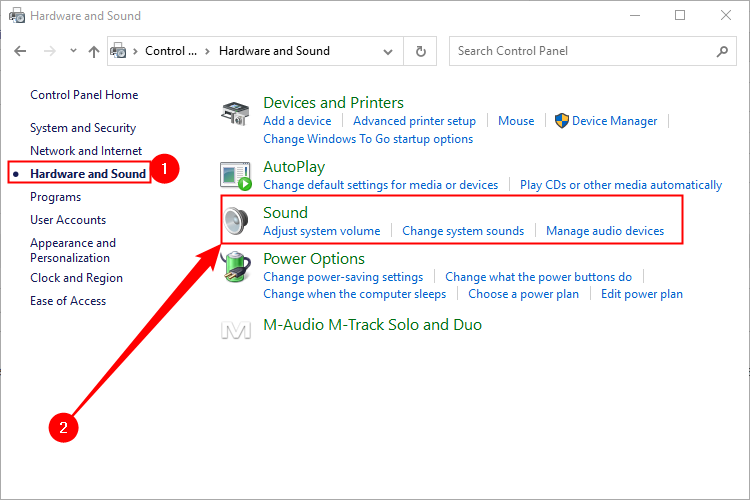Click the Sound speaker icon

click(x=235, y=221)
